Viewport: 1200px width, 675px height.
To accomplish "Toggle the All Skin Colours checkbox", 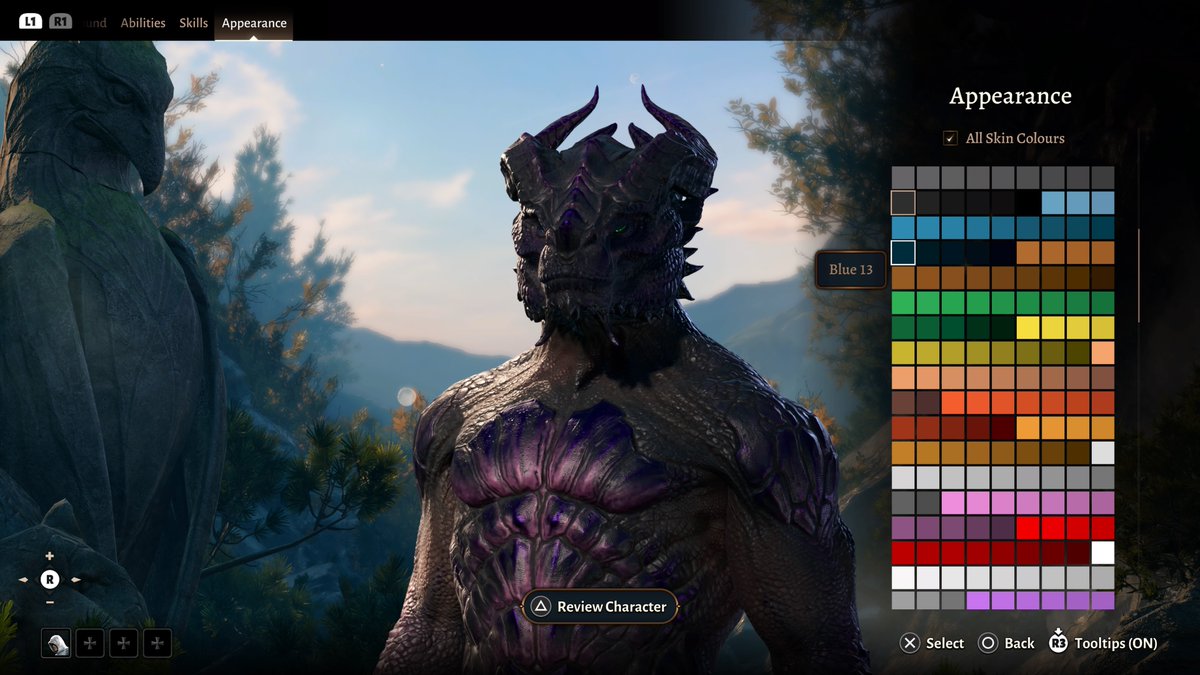I will pos(951,138).
